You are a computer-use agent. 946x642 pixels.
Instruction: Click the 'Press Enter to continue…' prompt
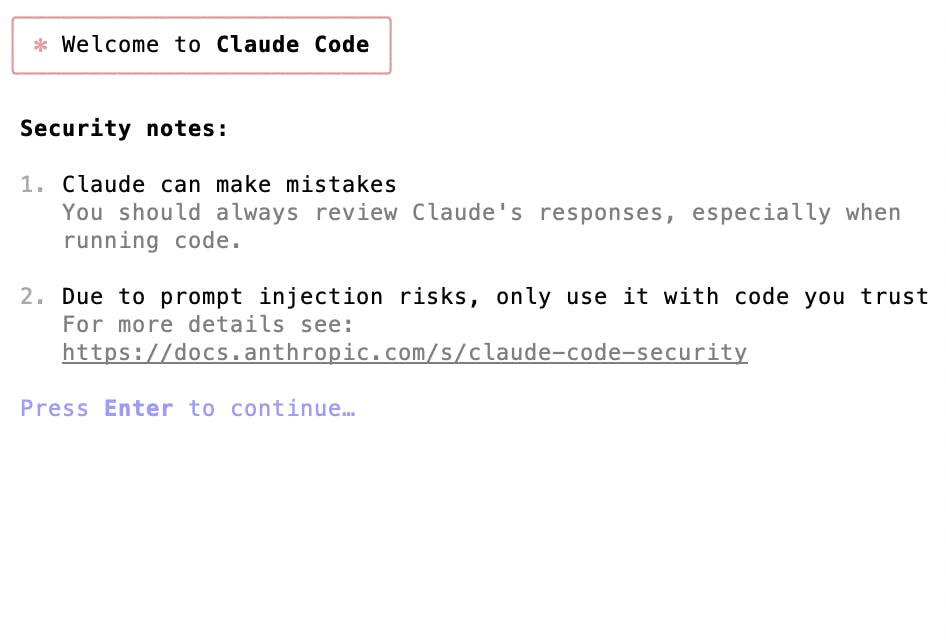(x=188, y=408)
